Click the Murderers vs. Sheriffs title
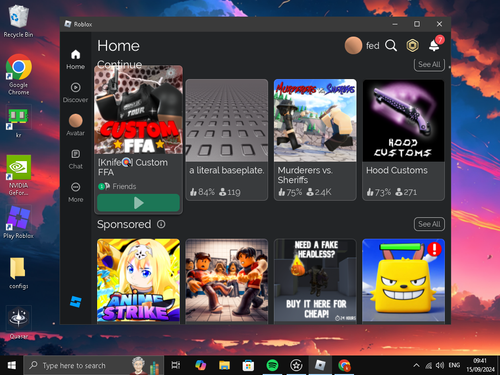The image size is (500, 375). point(305,175)
